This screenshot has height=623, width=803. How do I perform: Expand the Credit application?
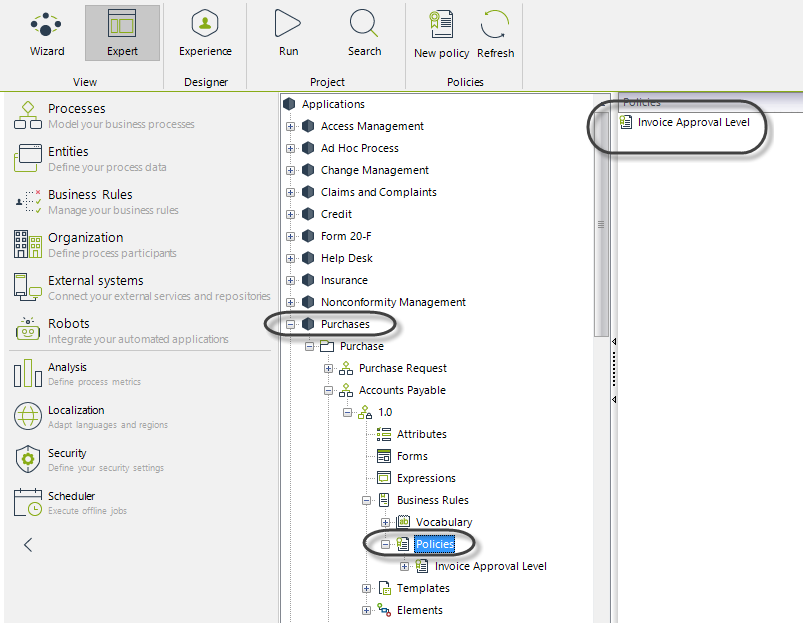tap(290, 214)
